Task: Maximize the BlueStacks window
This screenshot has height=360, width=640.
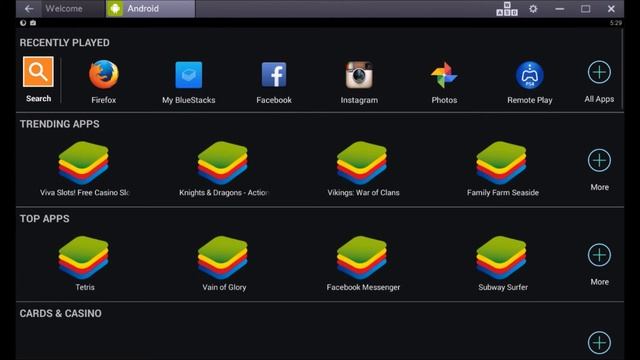Action: (x=585, y=9)
